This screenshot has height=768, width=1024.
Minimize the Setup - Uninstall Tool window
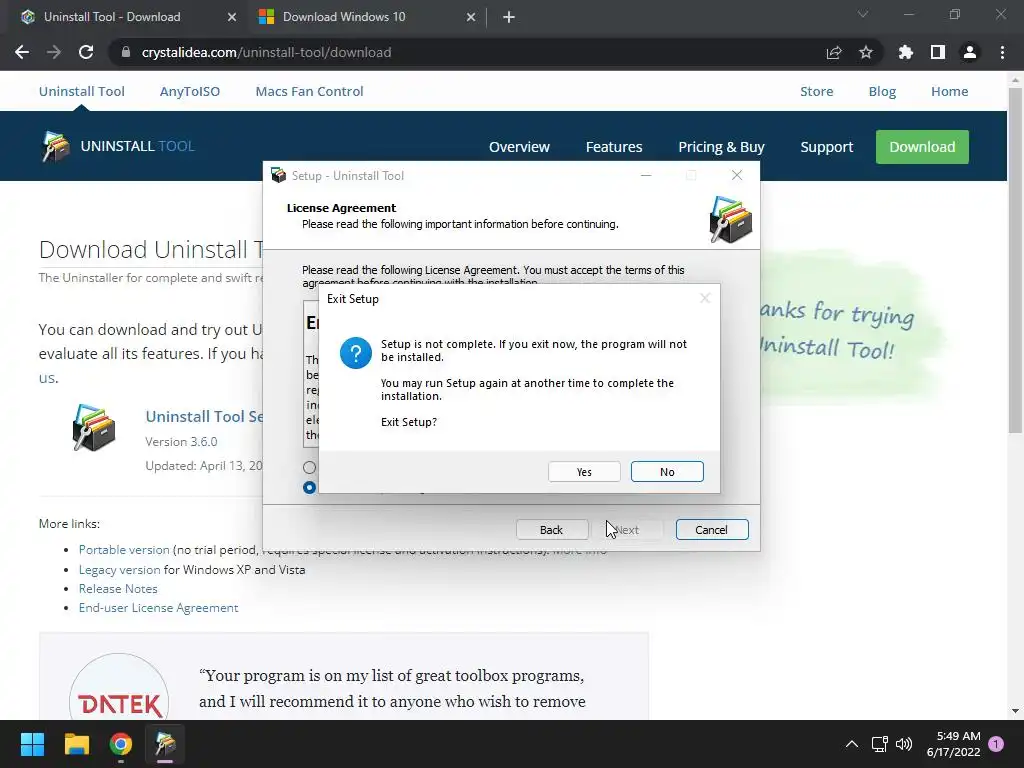[646, 175]
